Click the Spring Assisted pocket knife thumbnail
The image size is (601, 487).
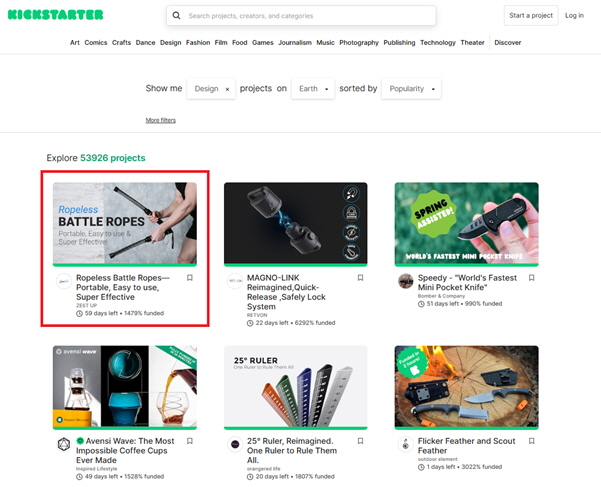(466, 224)
